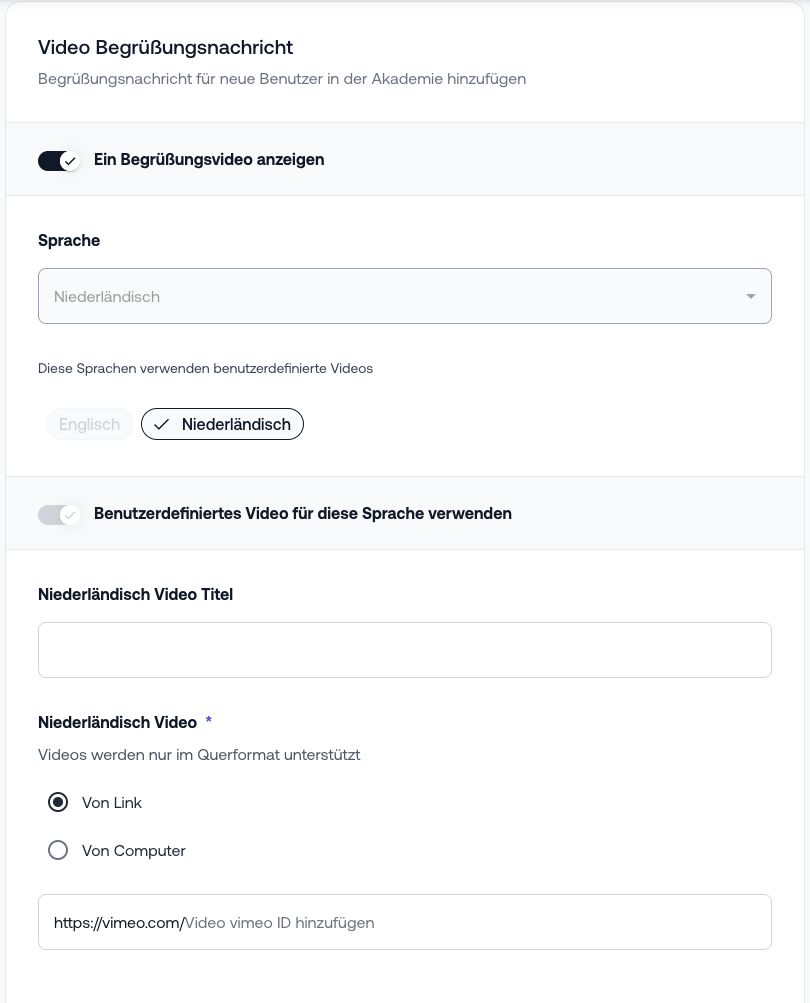810x1003 pixels.
Task: Click the checkmark icon in Niederländisch chip
Action: [162, 424]
